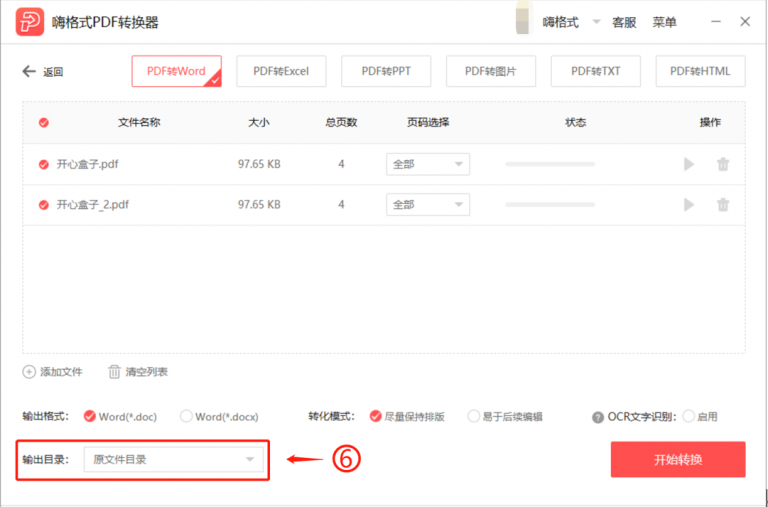Close the converter window
The height and width of the screenshot is (507, 768).
tap(745, 22)
